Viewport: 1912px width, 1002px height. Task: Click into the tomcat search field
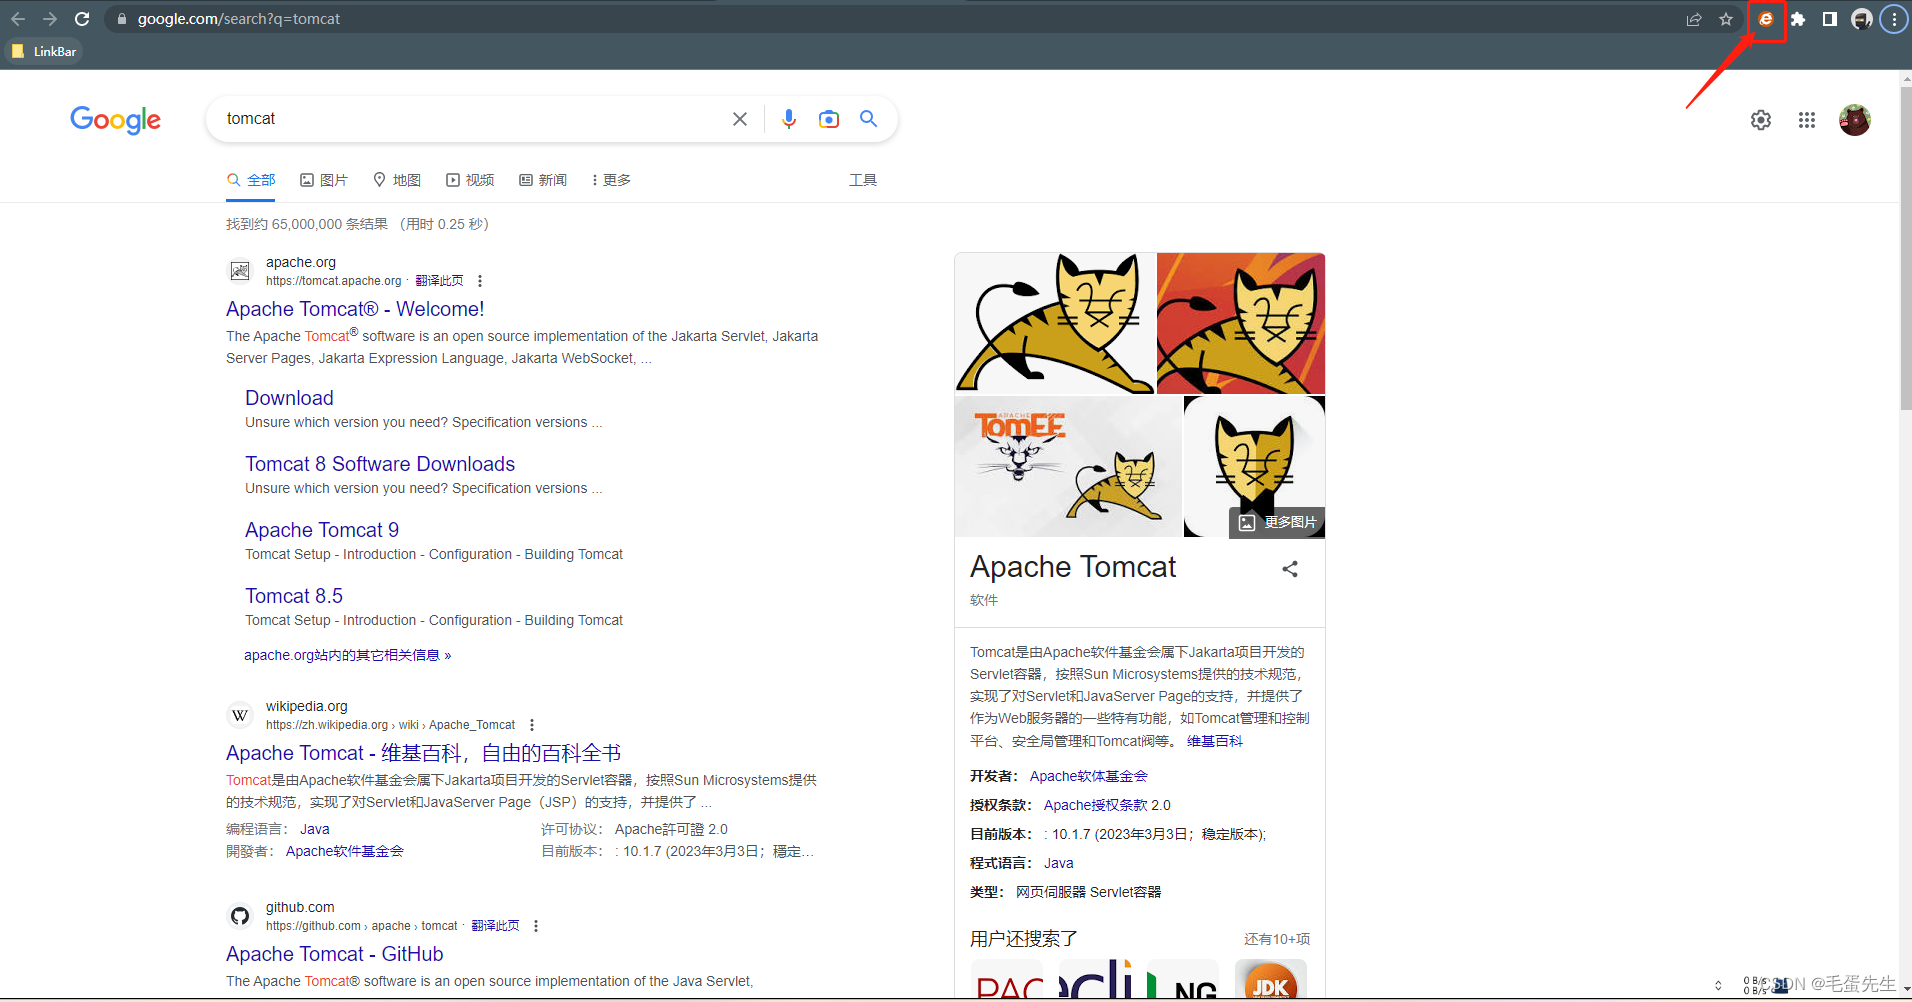coord(470,119)
